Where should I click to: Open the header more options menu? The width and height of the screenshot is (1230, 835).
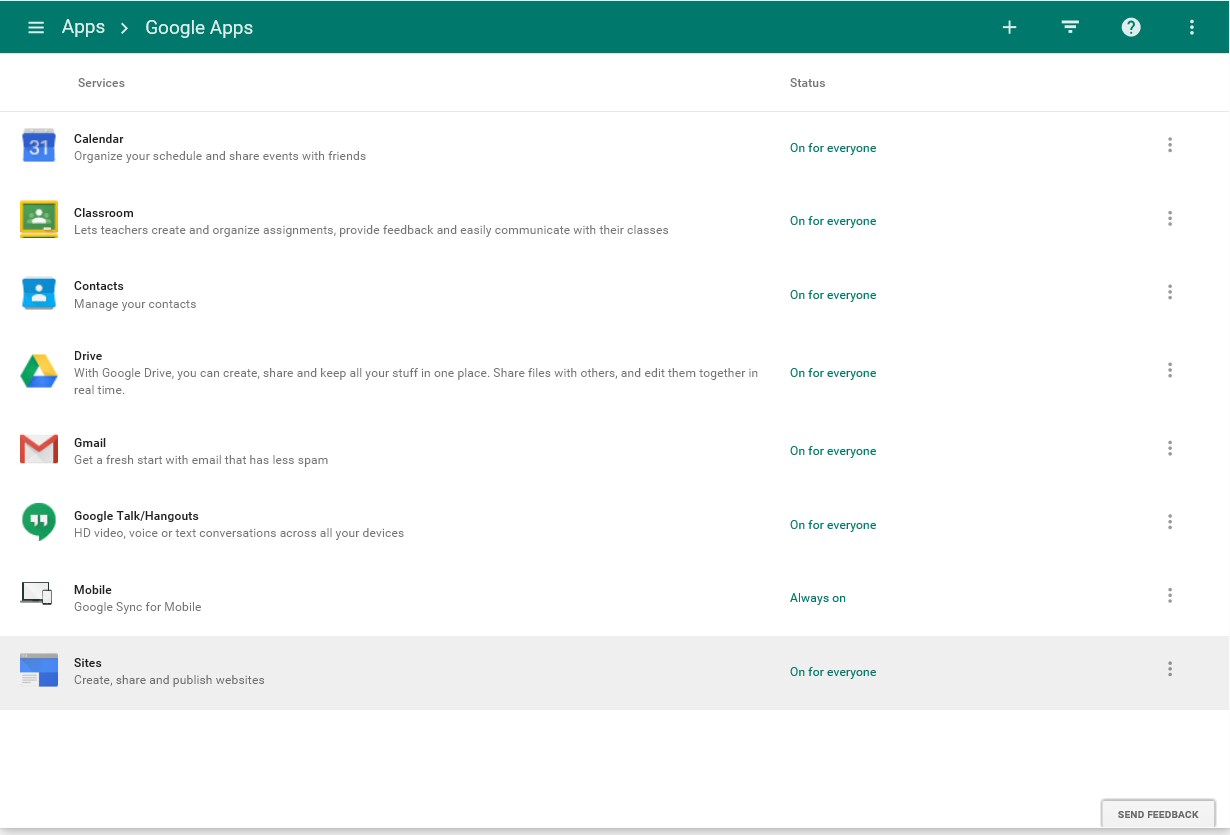click(1192, 27)
